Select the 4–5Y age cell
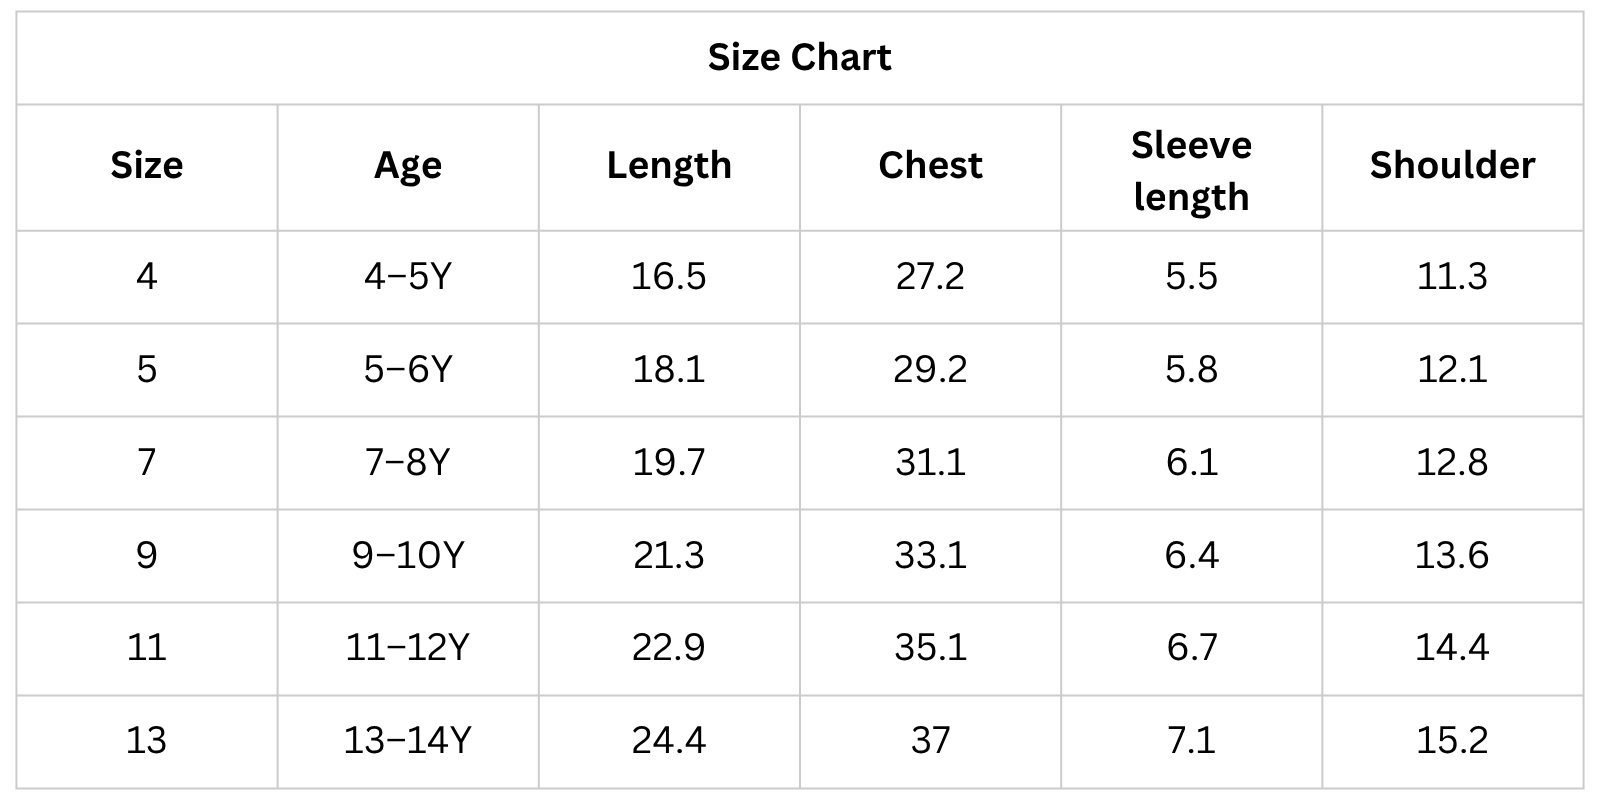 408,276
